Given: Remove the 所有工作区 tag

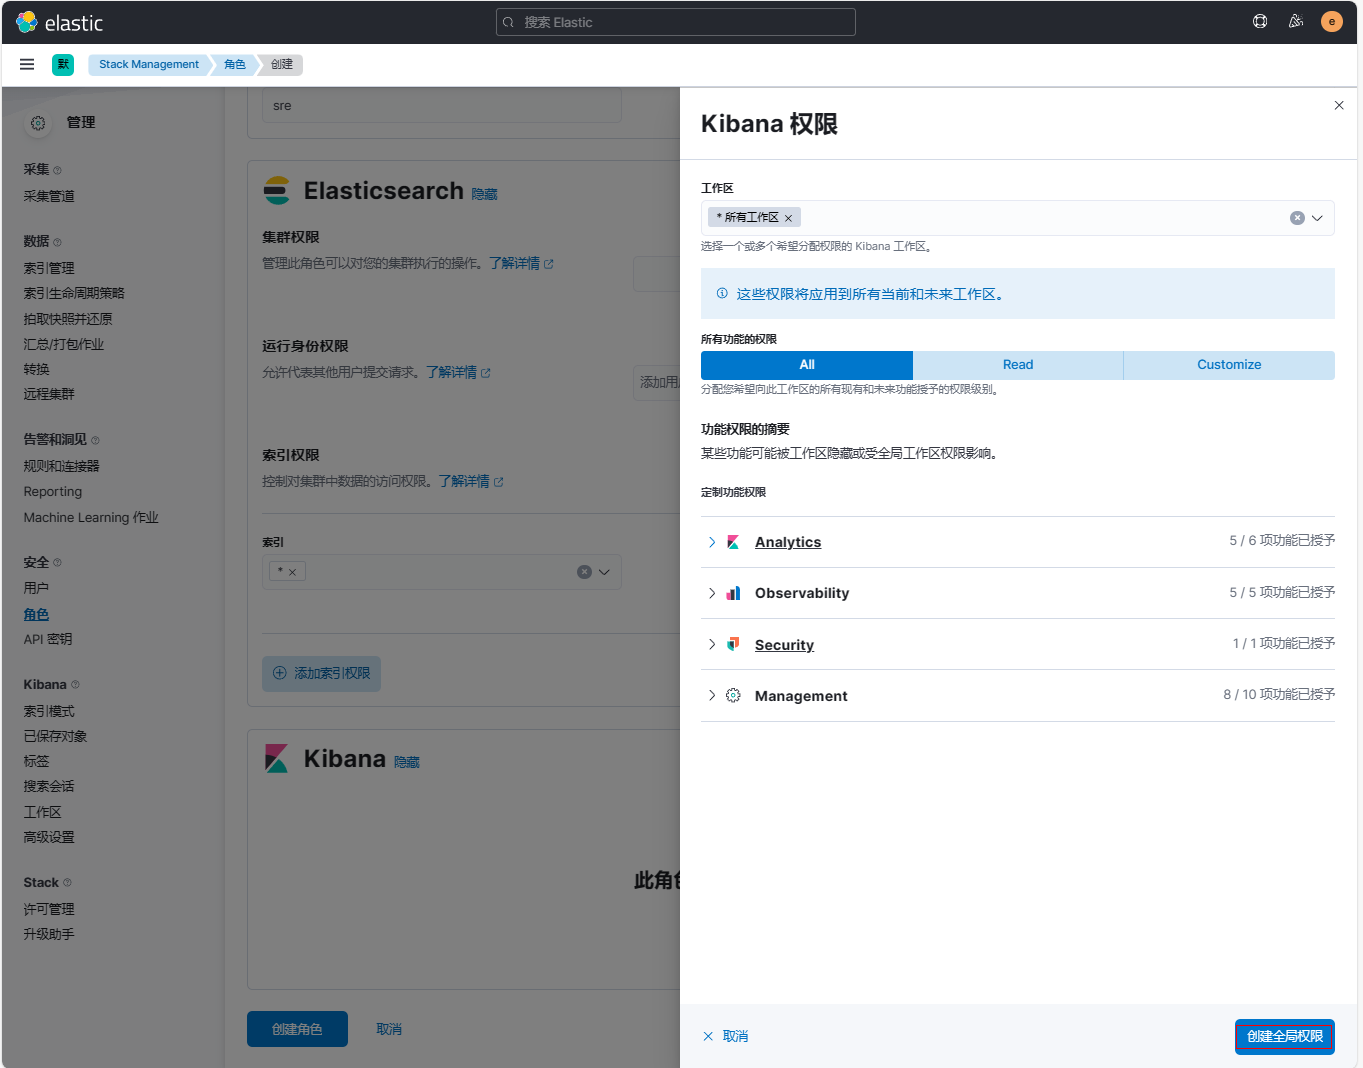Looking at the screenshot, I should (788, 218).
